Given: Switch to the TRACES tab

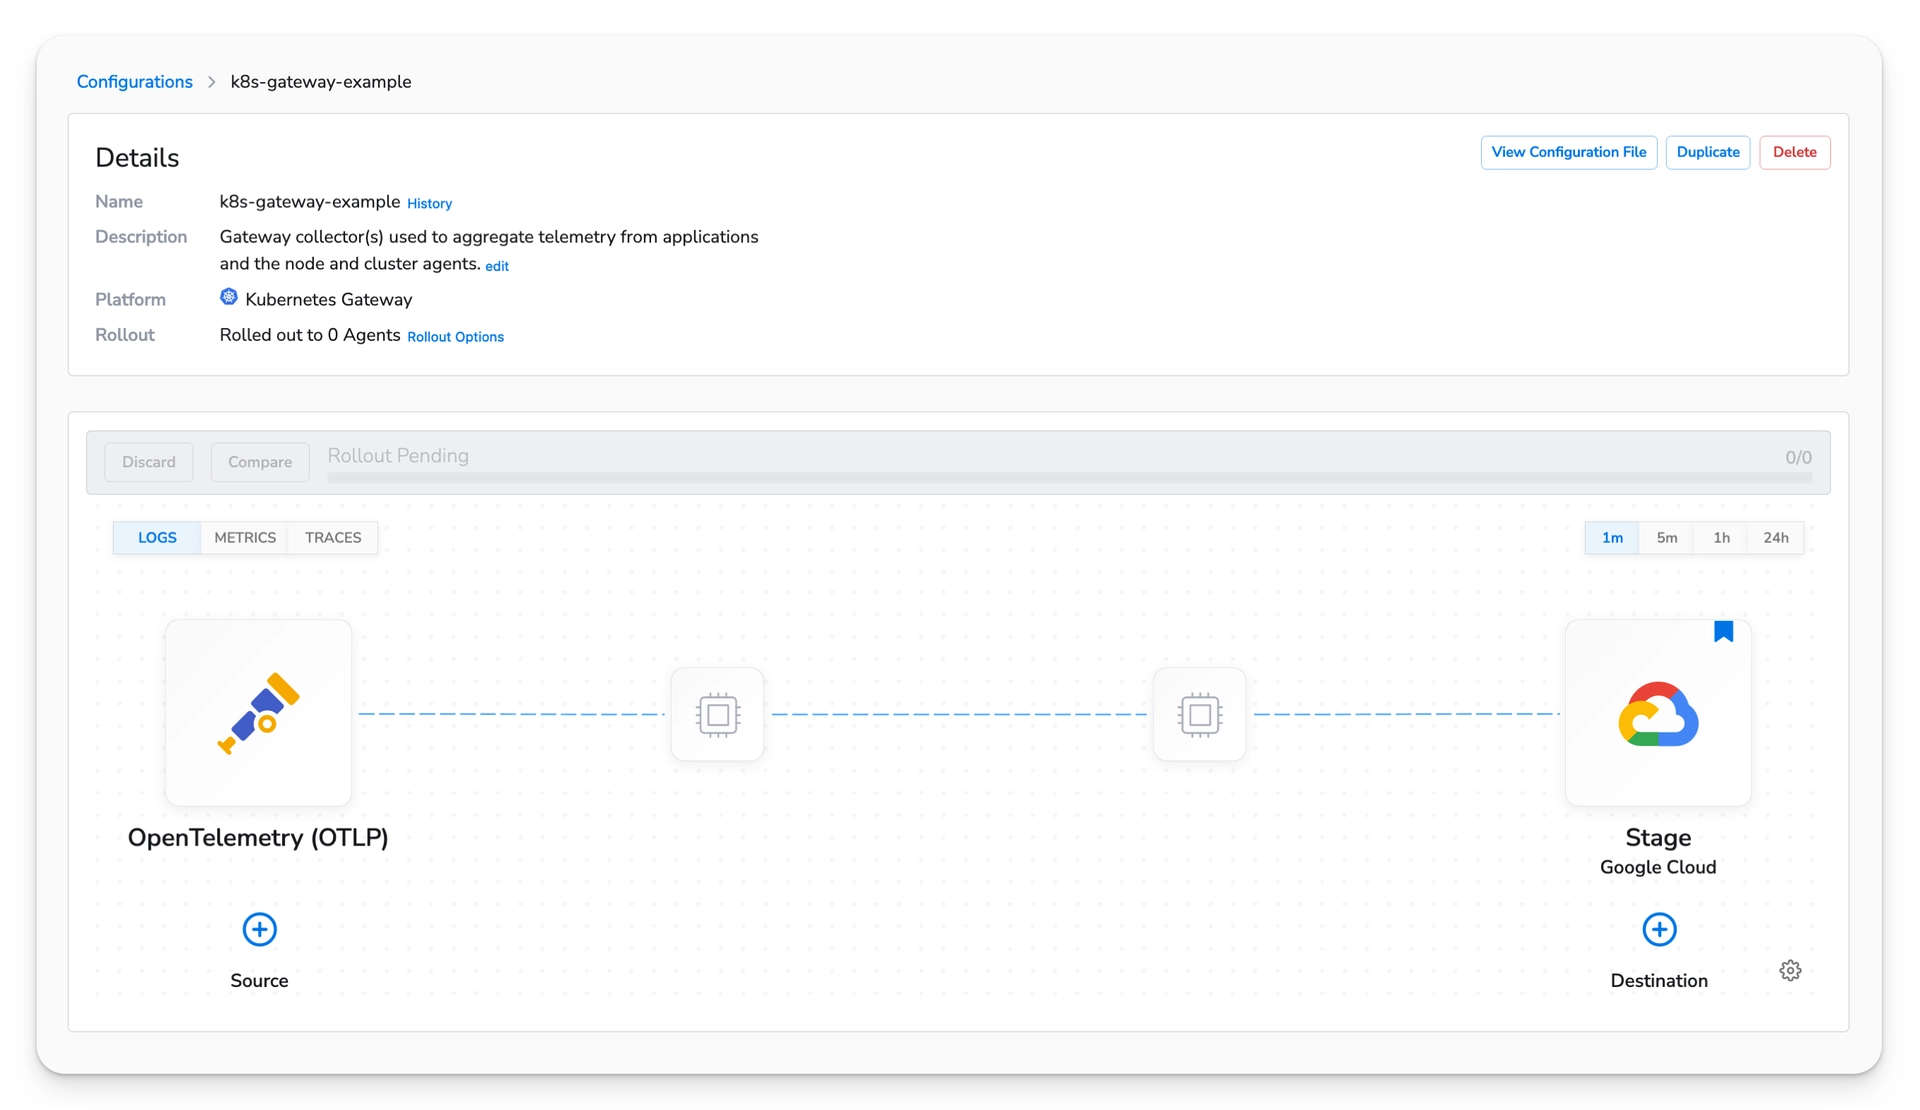Looking at the screenshot, I should click(332, 537).
